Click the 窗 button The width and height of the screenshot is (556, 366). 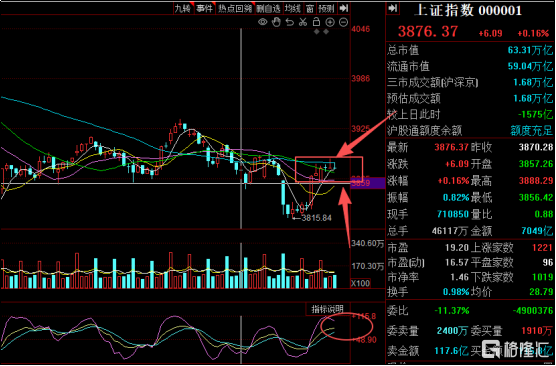(310, 8)
